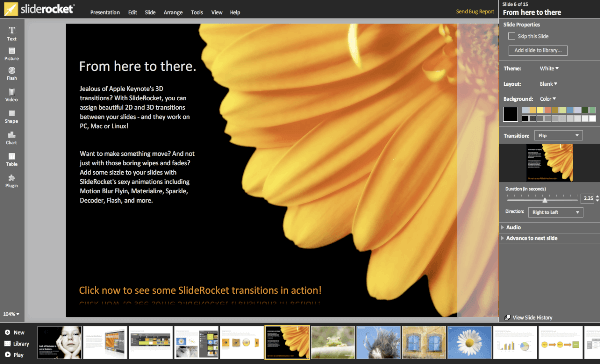Viewport: 600px width, 364px height.
Task: Pick the dark green palette swatch
Action: tap(585, 110)
